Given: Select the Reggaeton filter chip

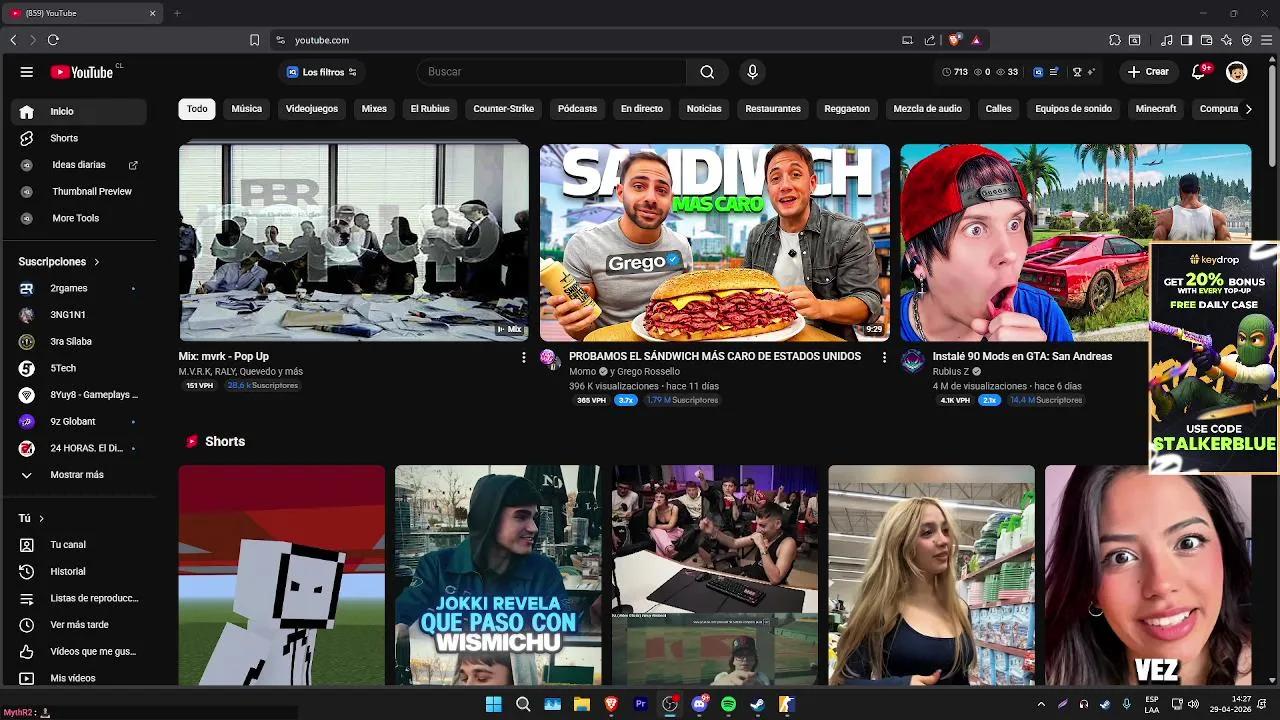Looking at the screenshot, I should [x=847, y=109].
